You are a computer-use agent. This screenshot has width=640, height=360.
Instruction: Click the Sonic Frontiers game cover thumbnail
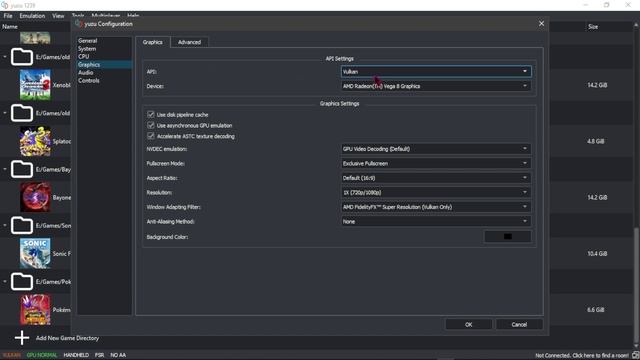coord(35,253)
